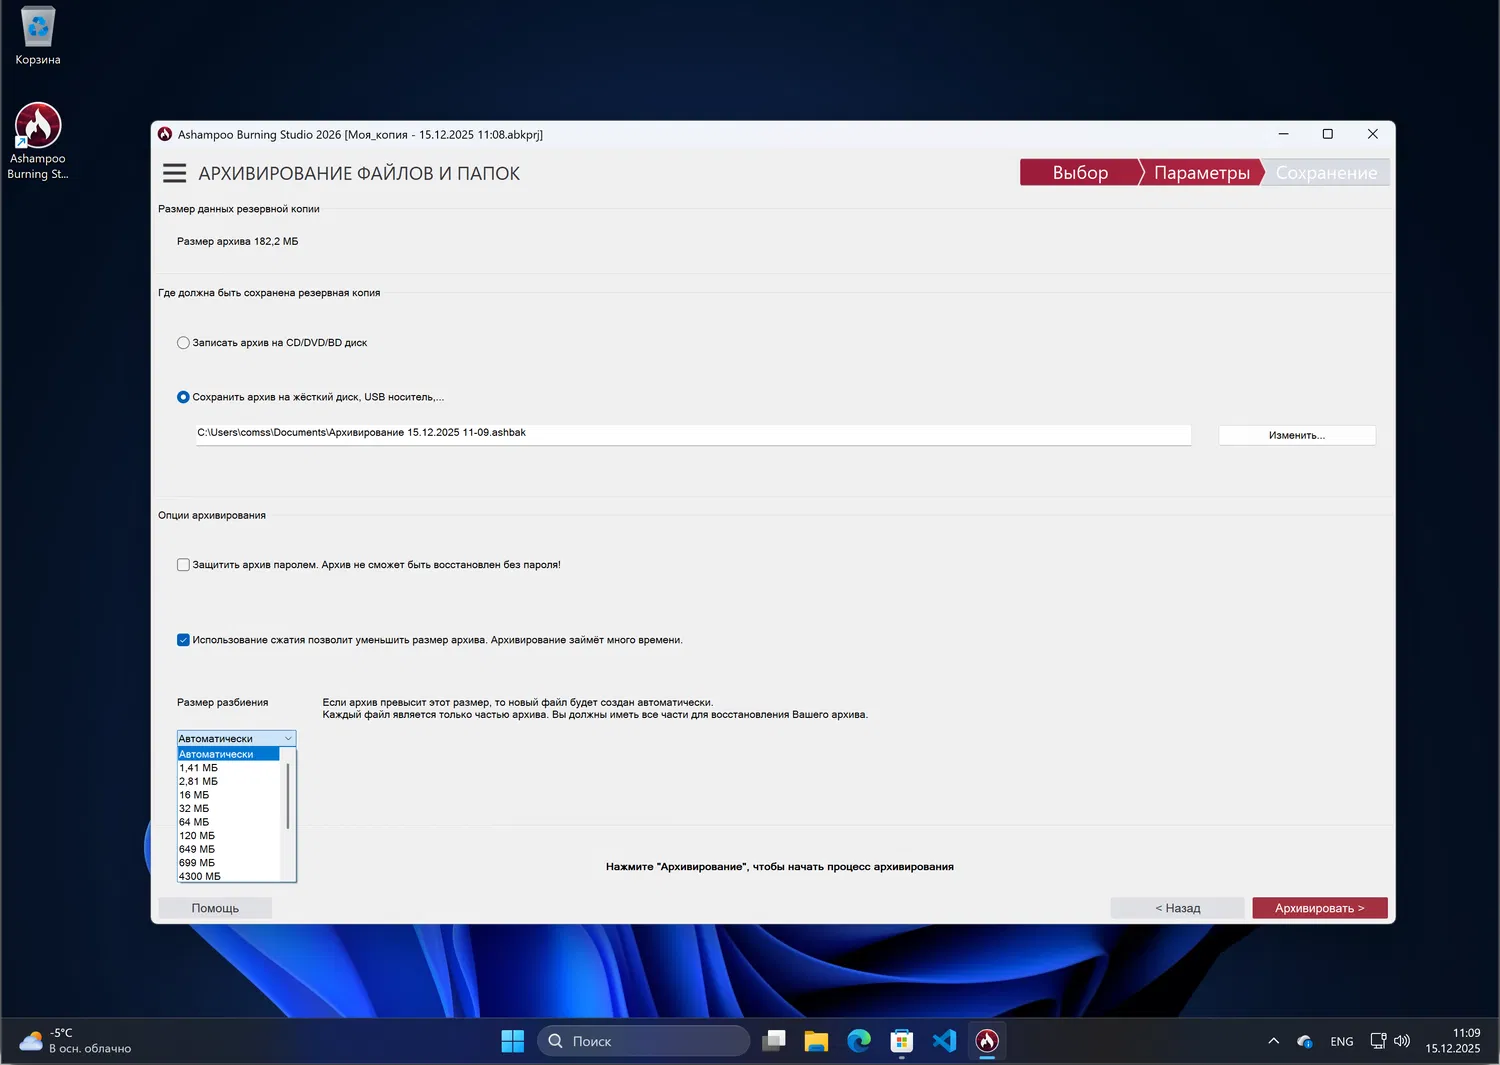The image size is (1500, 1065).
Task: Close the Ashampoo window
Action: point(1373,134)
